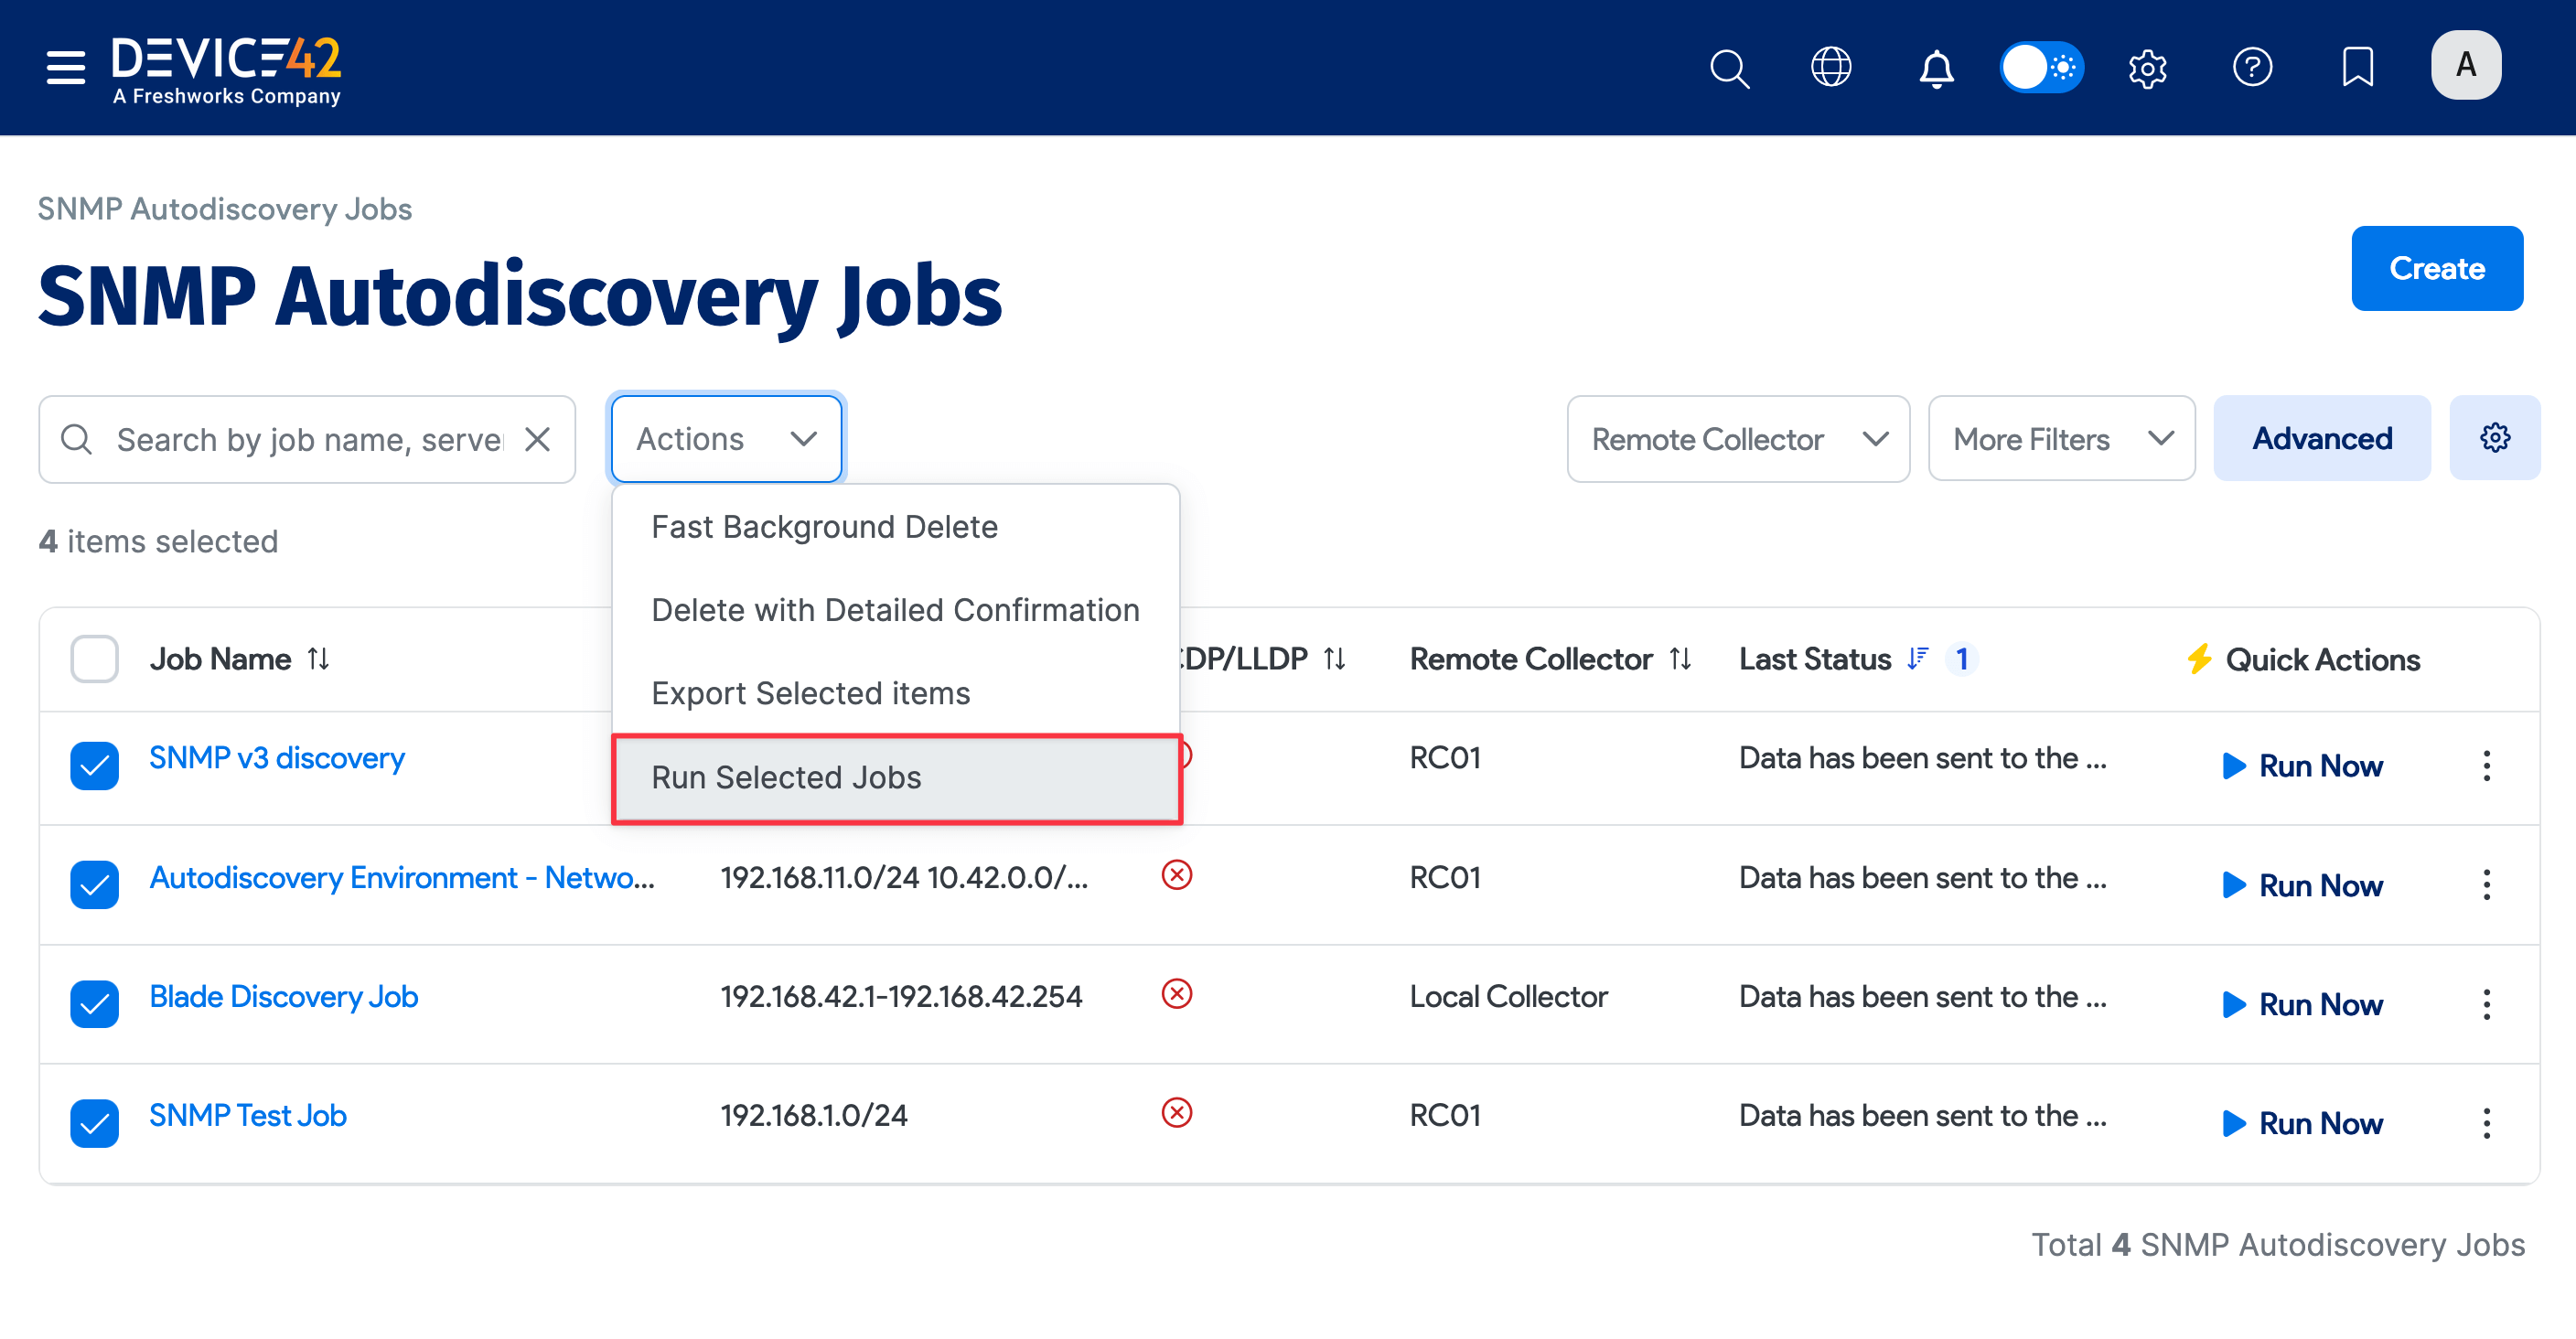The width and height of the screenshot is (2576, 1339).
Task: Open the notifications bell
Action: coord(1935,68)
